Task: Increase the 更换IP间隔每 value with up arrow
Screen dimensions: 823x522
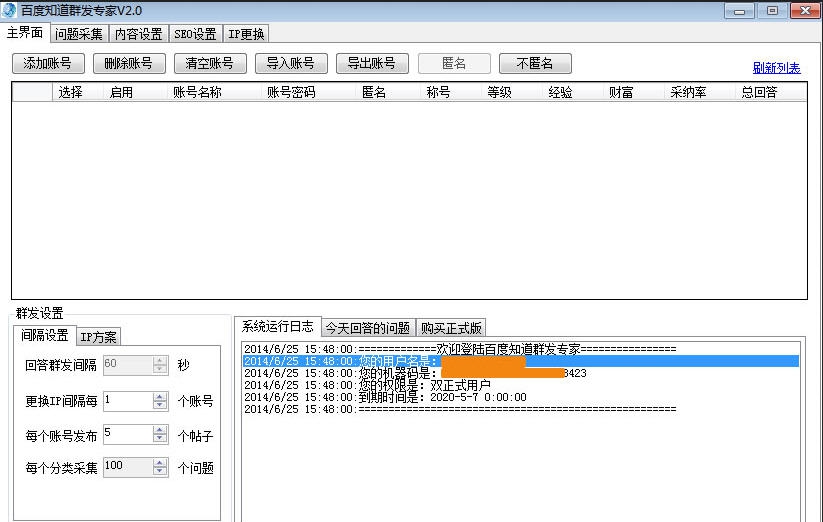Action: click(160, 397)
